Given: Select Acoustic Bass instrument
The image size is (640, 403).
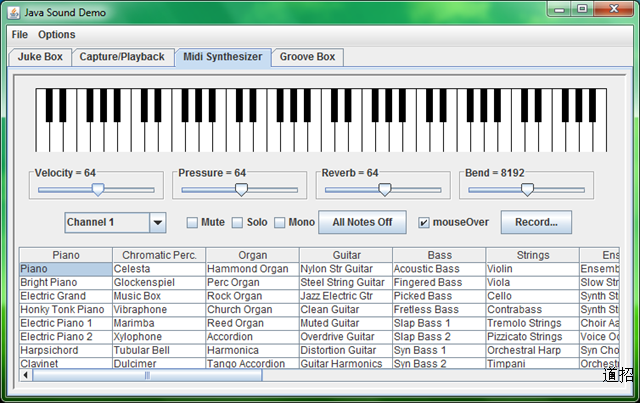Looking at the screenshot, I should [439, 269].
